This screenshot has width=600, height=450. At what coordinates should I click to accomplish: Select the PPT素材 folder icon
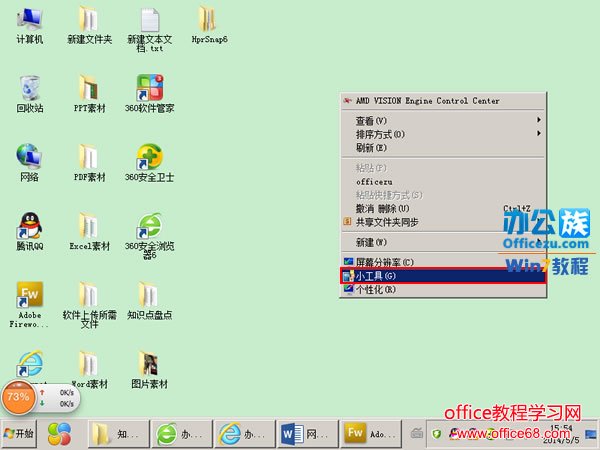point(89,94)
